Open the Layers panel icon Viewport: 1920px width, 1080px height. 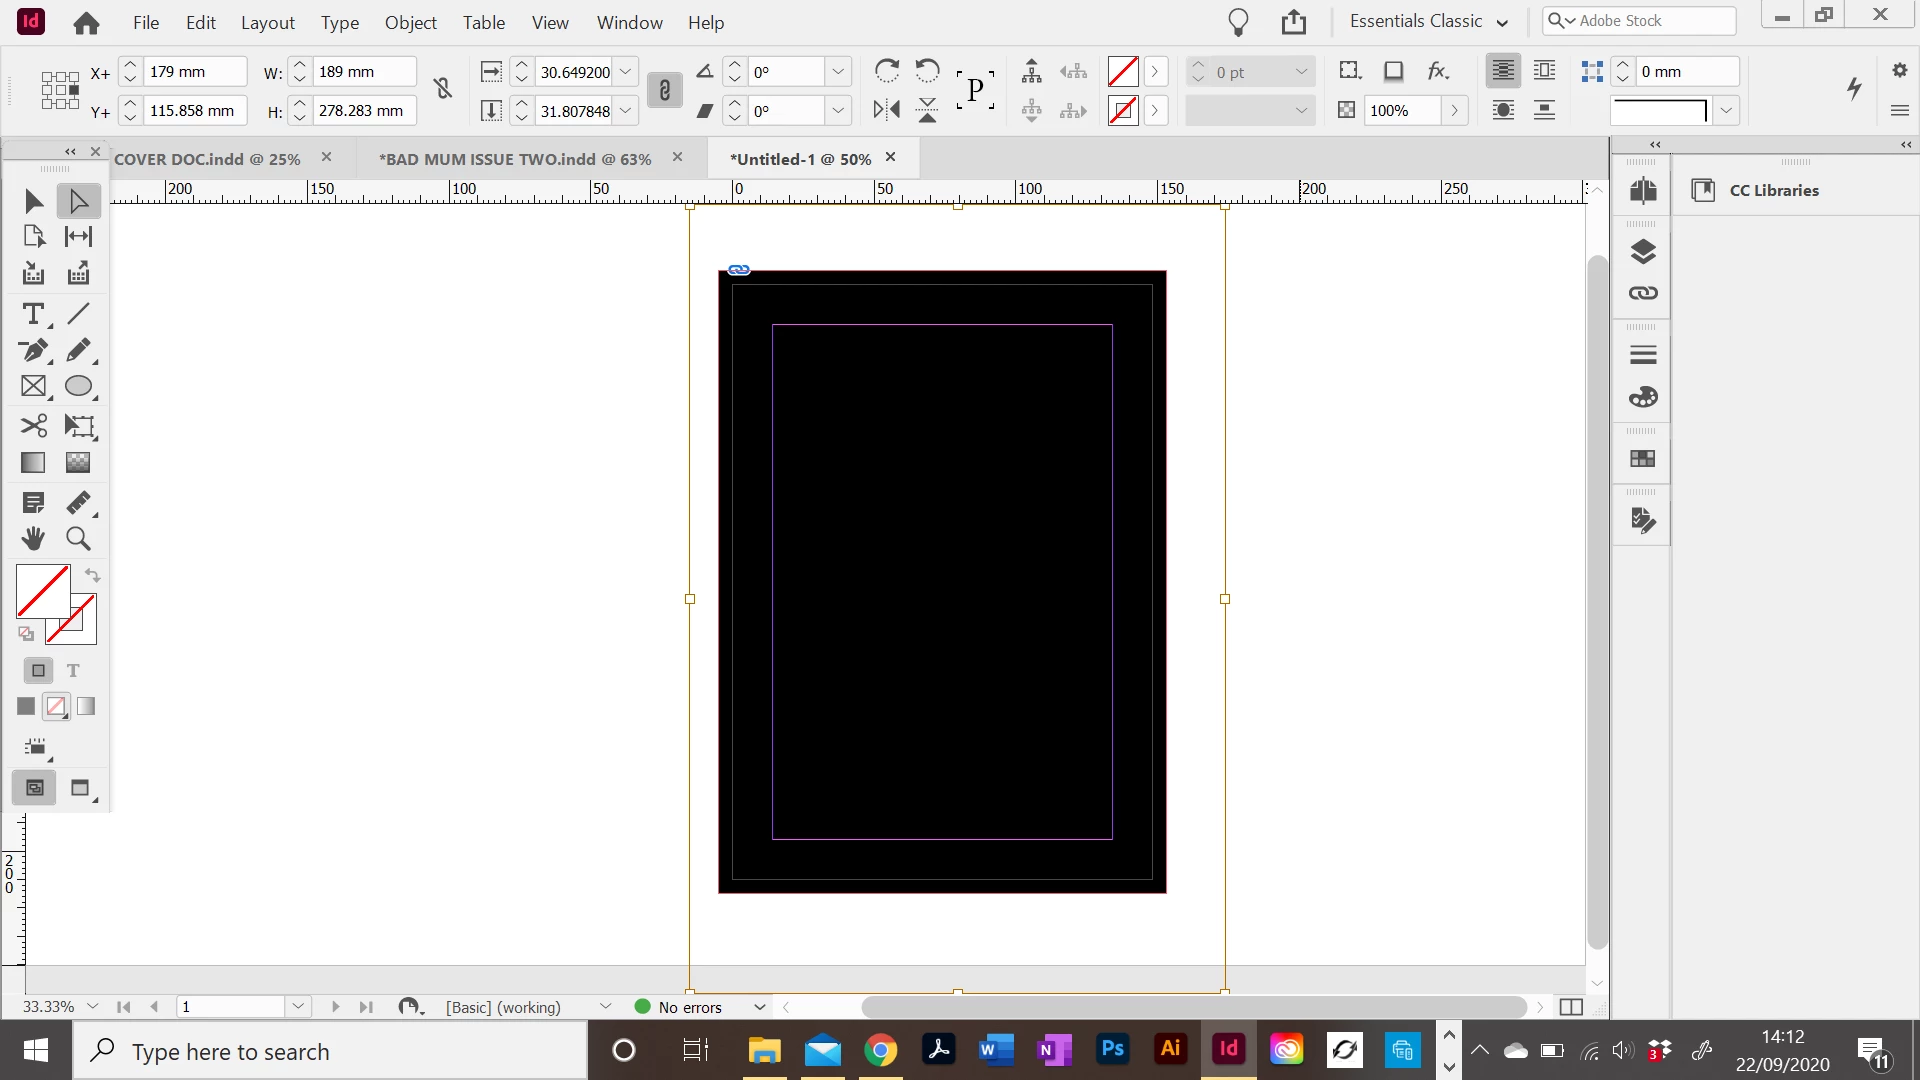point(1643,251)
